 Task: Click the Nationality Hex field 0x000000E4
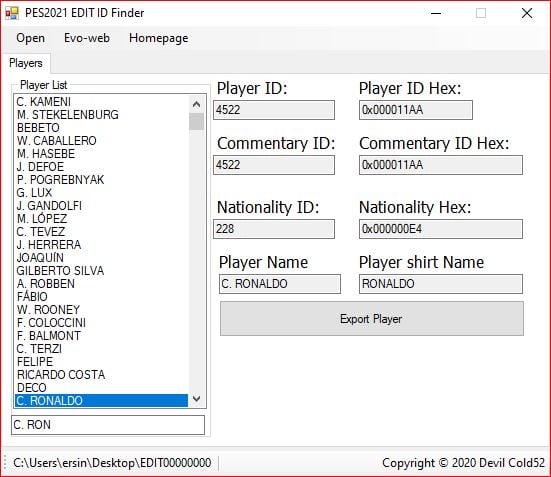point(441,229)
